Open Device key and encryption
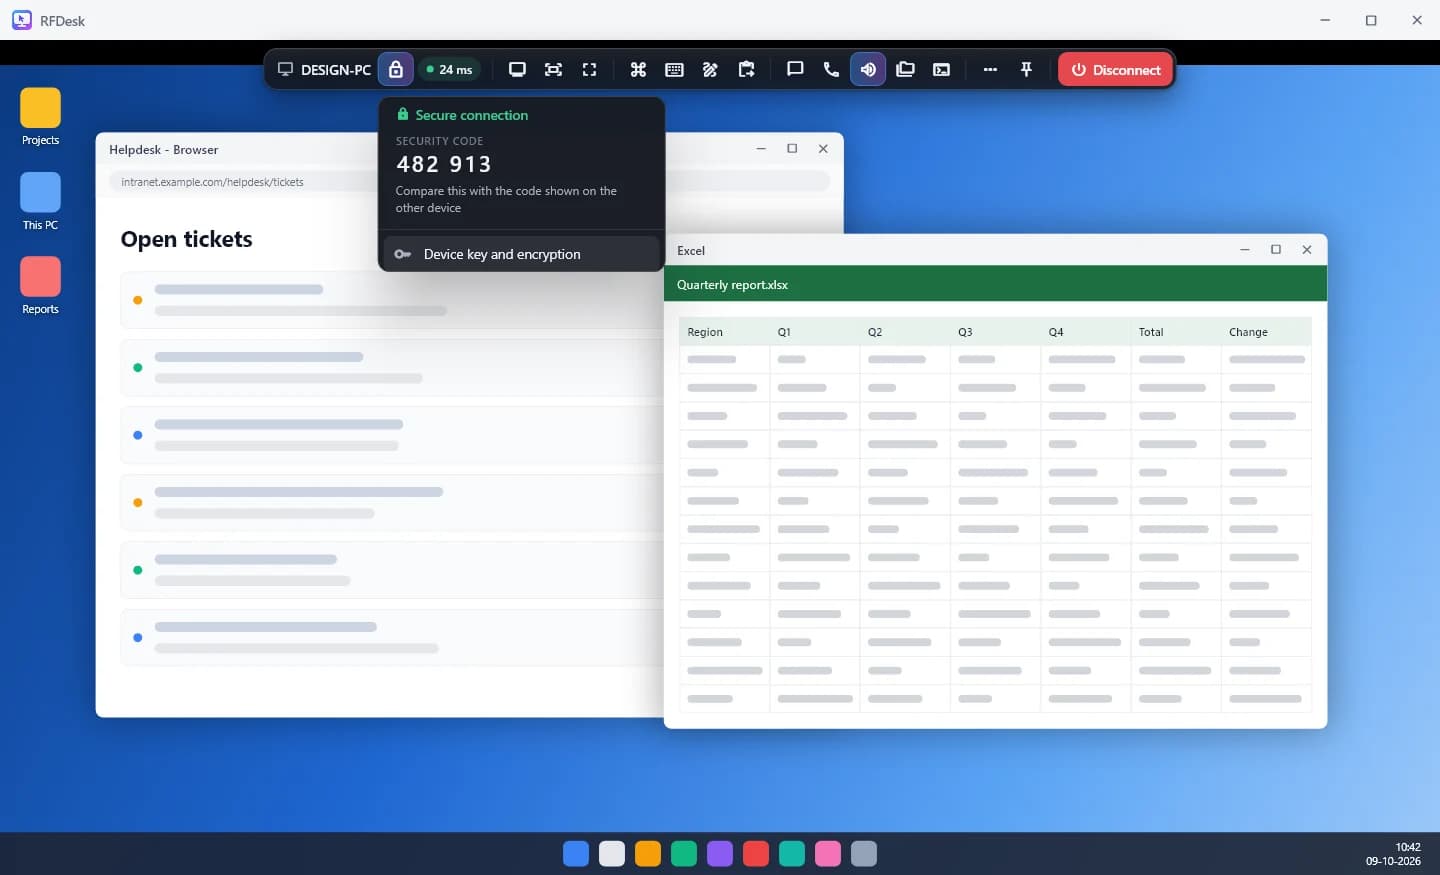1440x875 pixels. pyautogui.click(x=521, y=254)
